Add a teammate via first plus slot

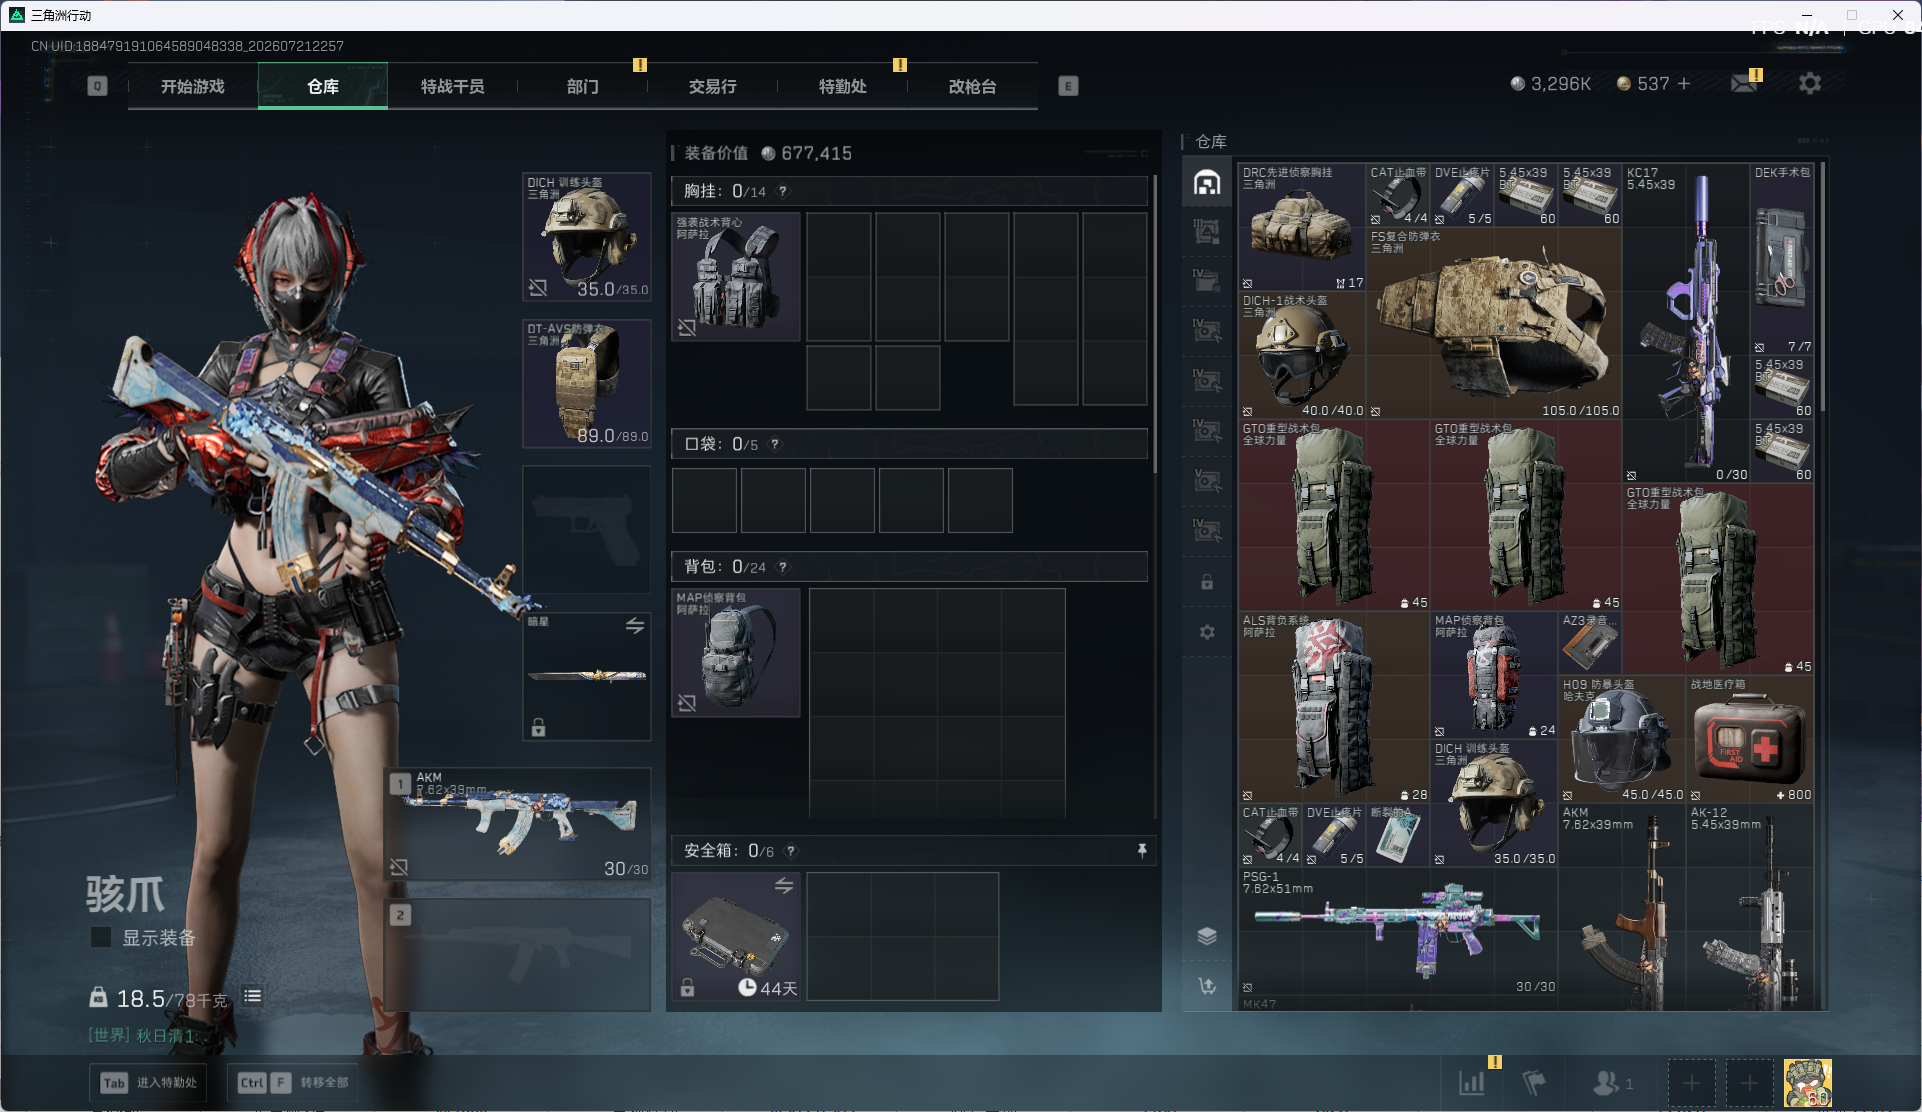coord(1691,1083)
